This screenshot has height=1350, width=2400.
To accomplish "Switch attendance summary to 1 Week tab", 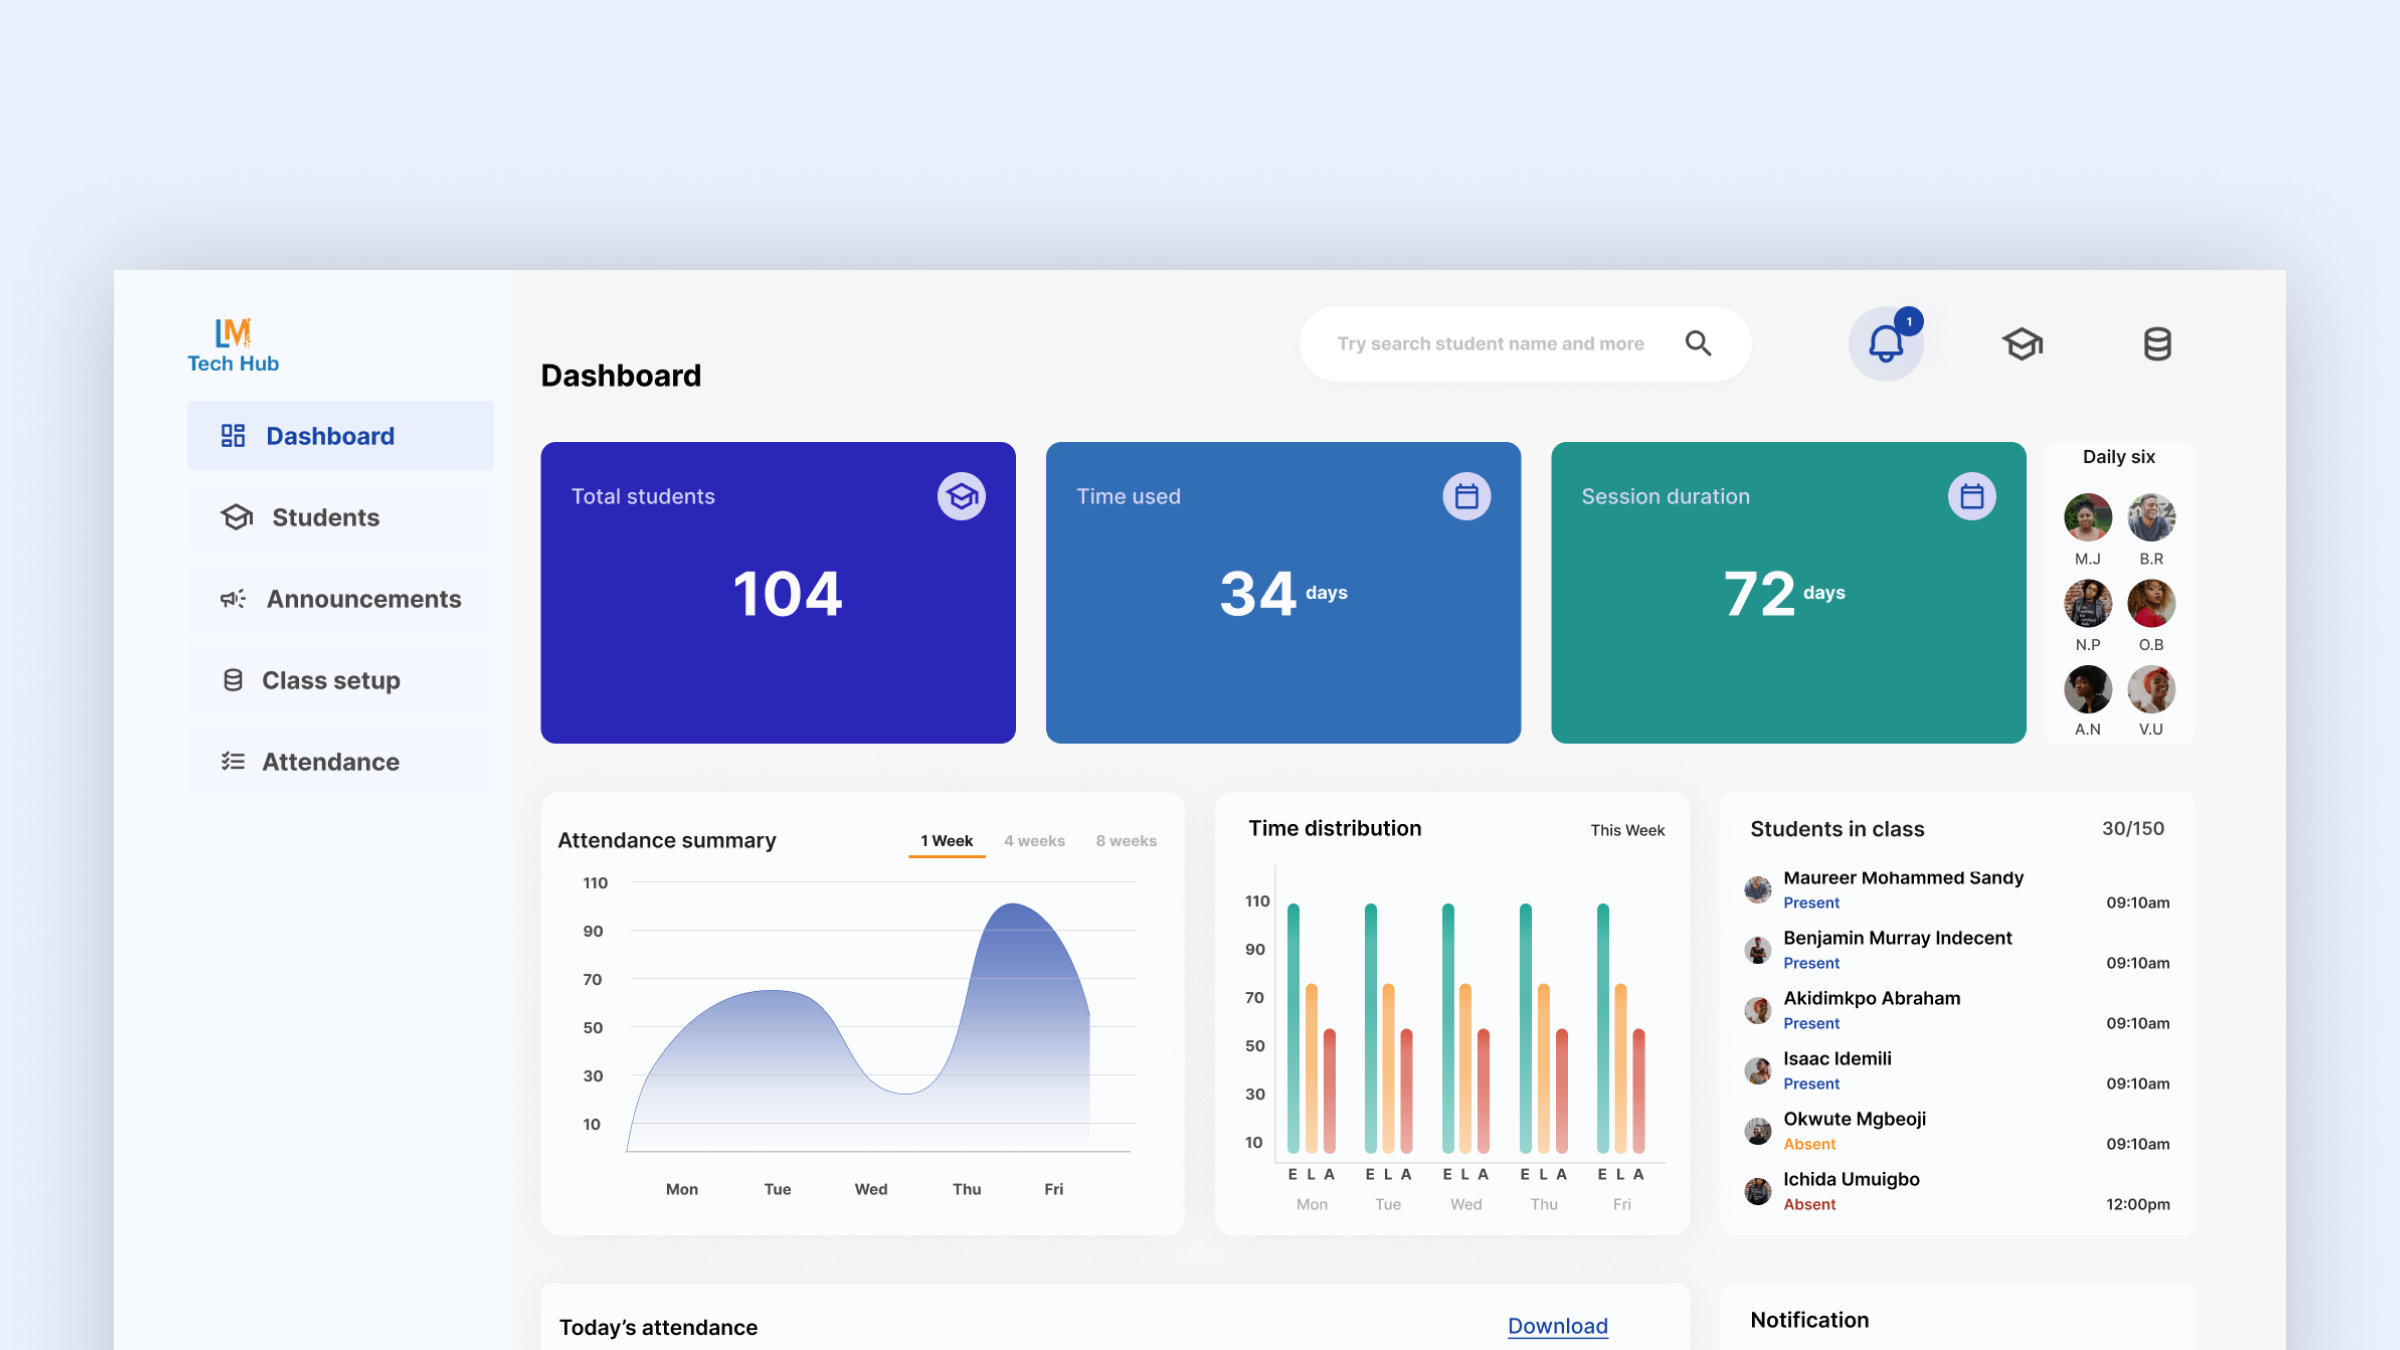I will point(947,841).
